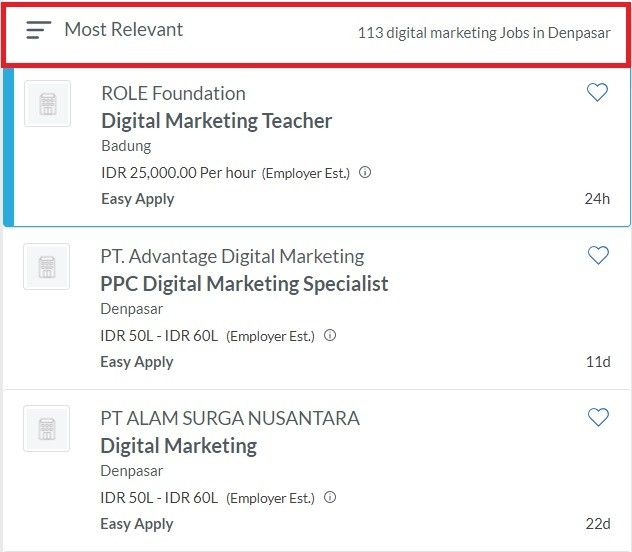Click Easy Apply on PT ALAM SURGA listing
The height and width of the screenshot is (552, 632).
[137, 524]
